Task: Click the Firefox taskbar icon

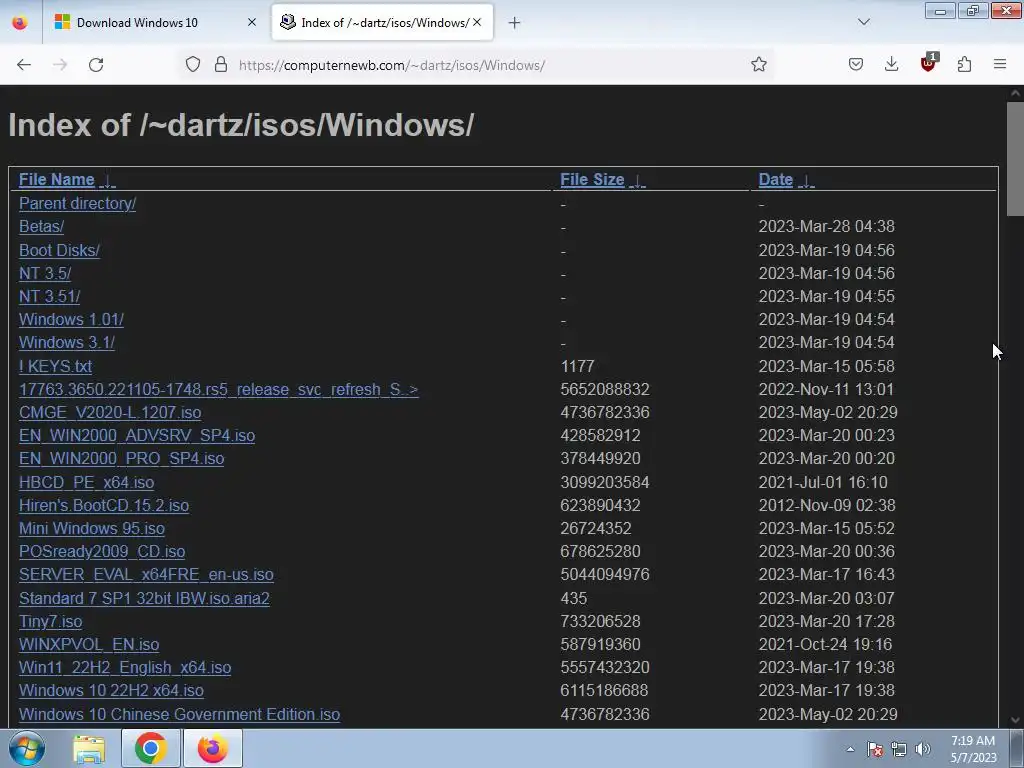Action: (x=213, y=748)
